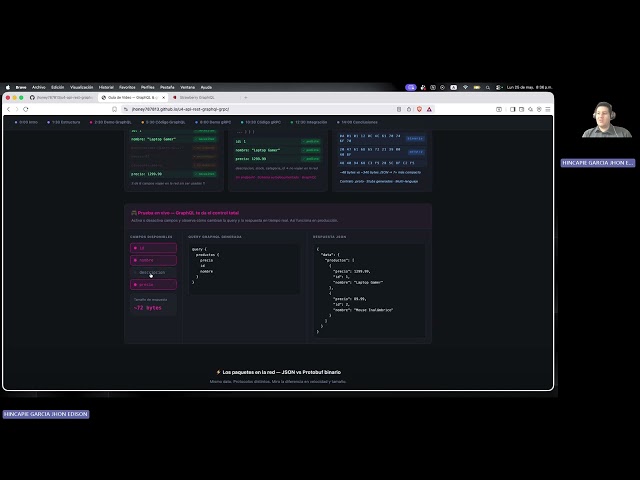Viewport: 640px width, 480px height.
Task: Open the Favoritos menu
Action: (127, 87)
